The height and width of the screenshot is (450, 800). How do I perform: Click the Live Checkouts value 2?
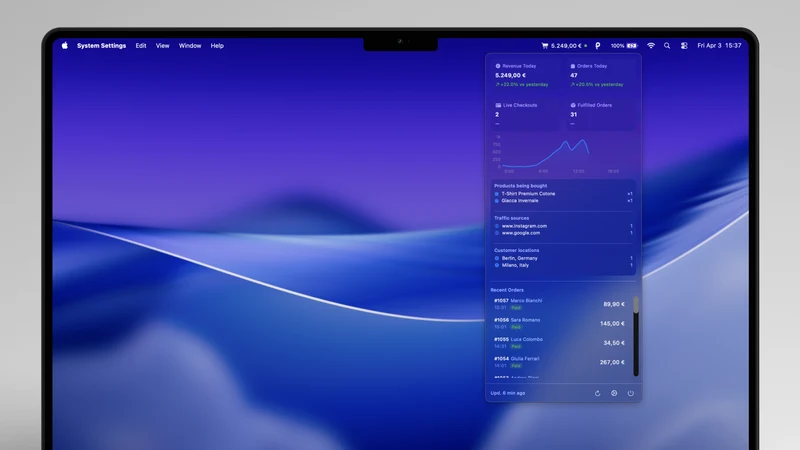click(497, 114)
